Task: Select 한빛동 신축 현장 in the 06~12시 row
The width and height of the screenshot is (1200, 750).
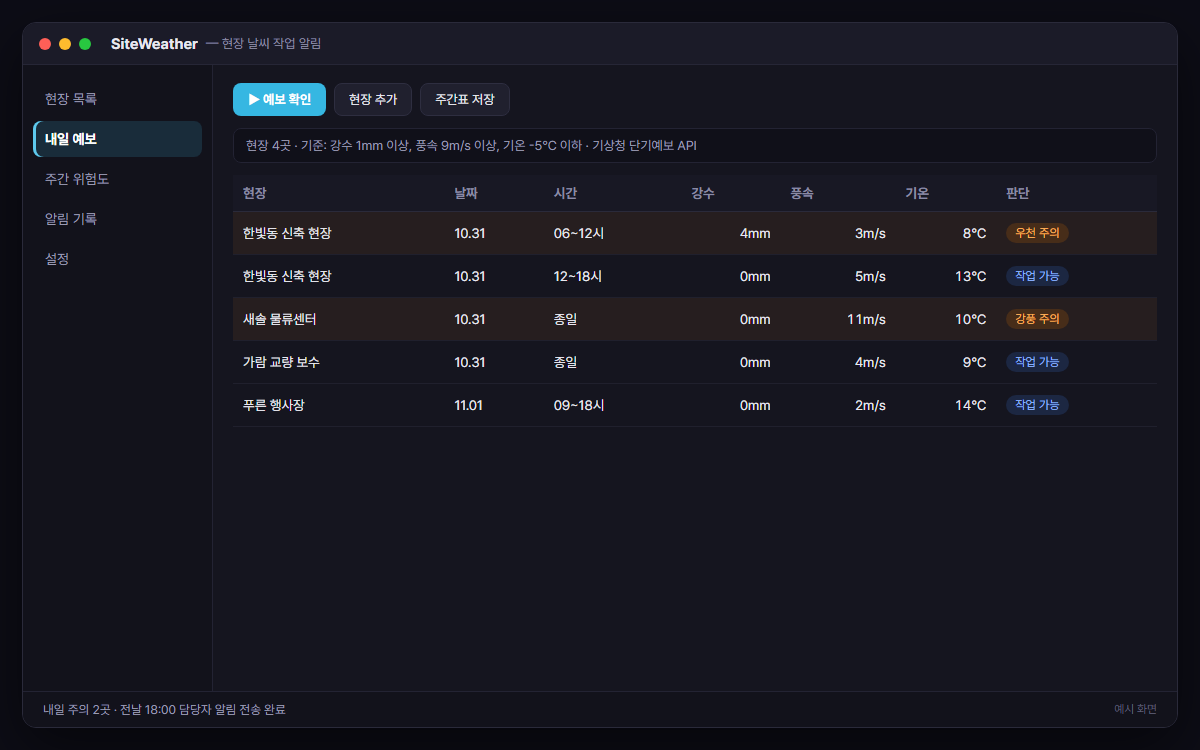Action: click(287, 233)
